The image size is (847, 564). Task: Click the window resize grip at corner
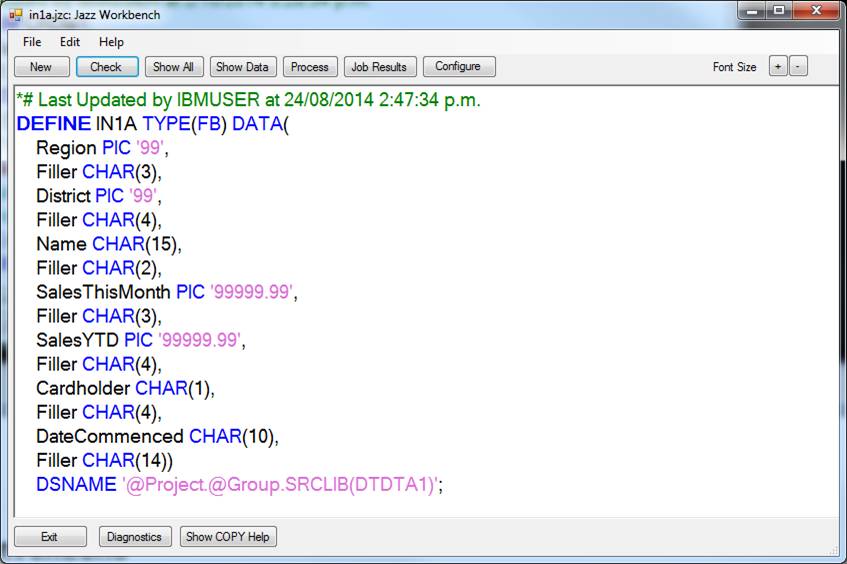tap(833, 550)
